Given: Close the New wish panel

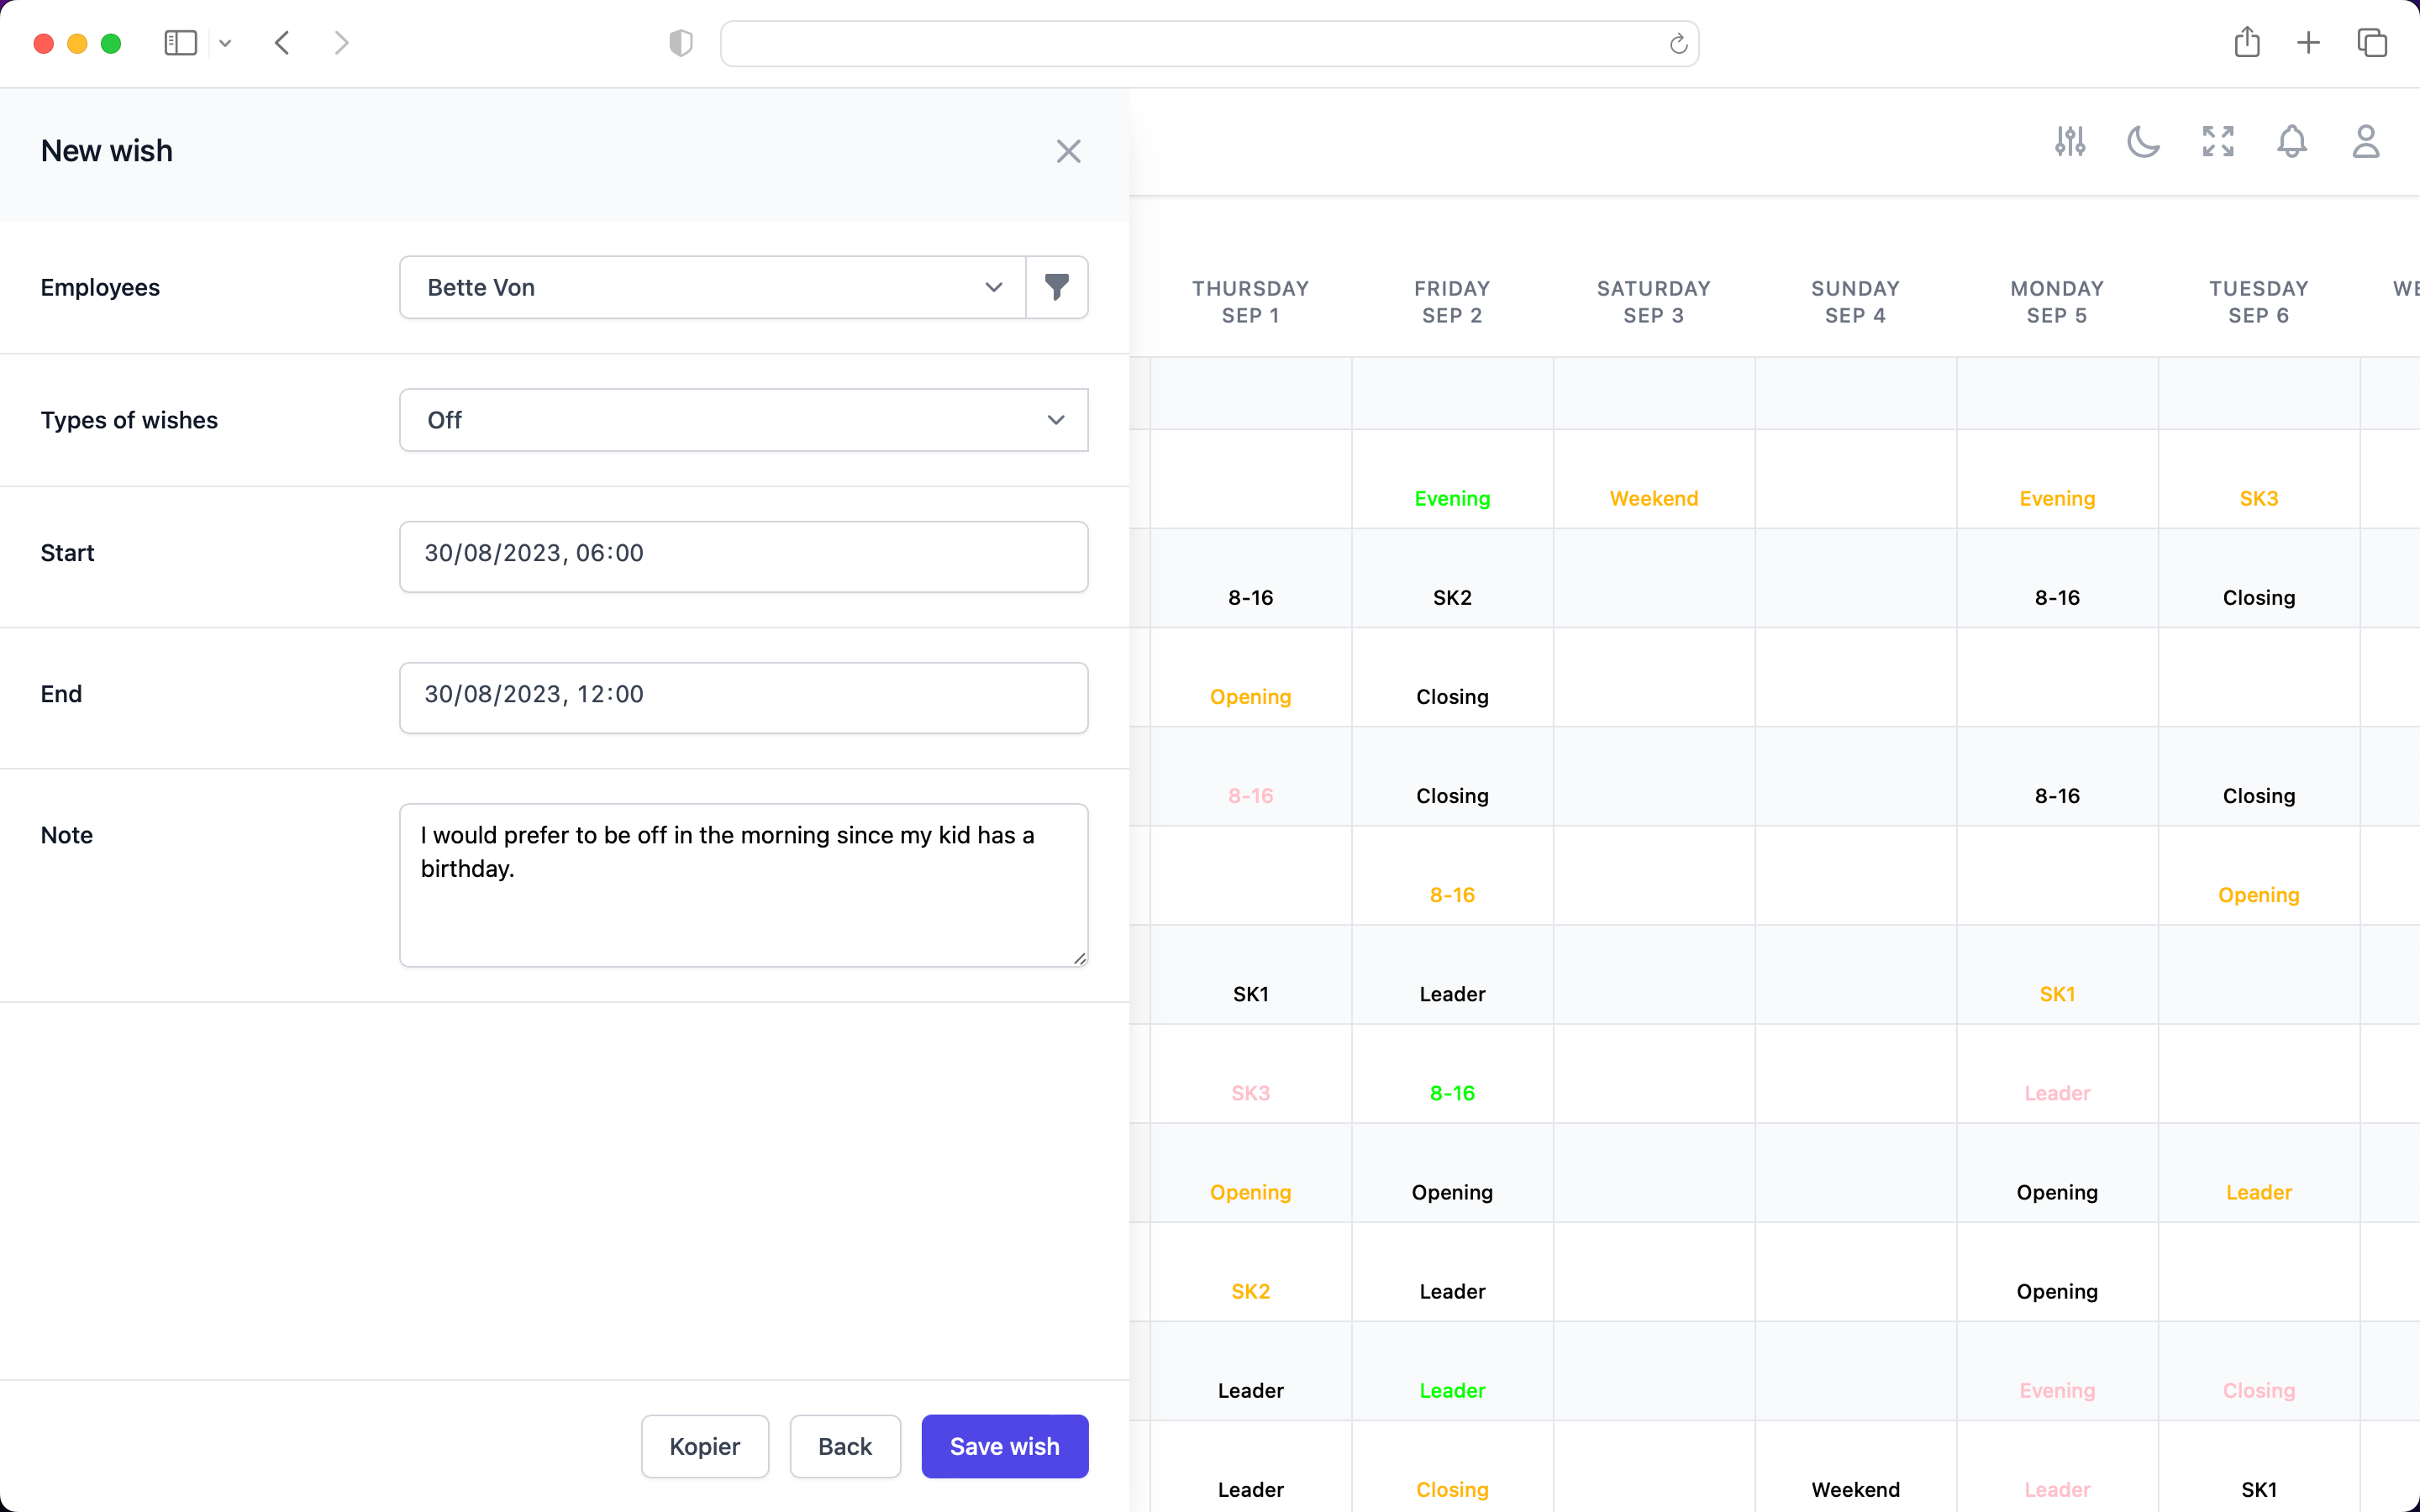Looking at the screenshot, I should point(1068,151).
